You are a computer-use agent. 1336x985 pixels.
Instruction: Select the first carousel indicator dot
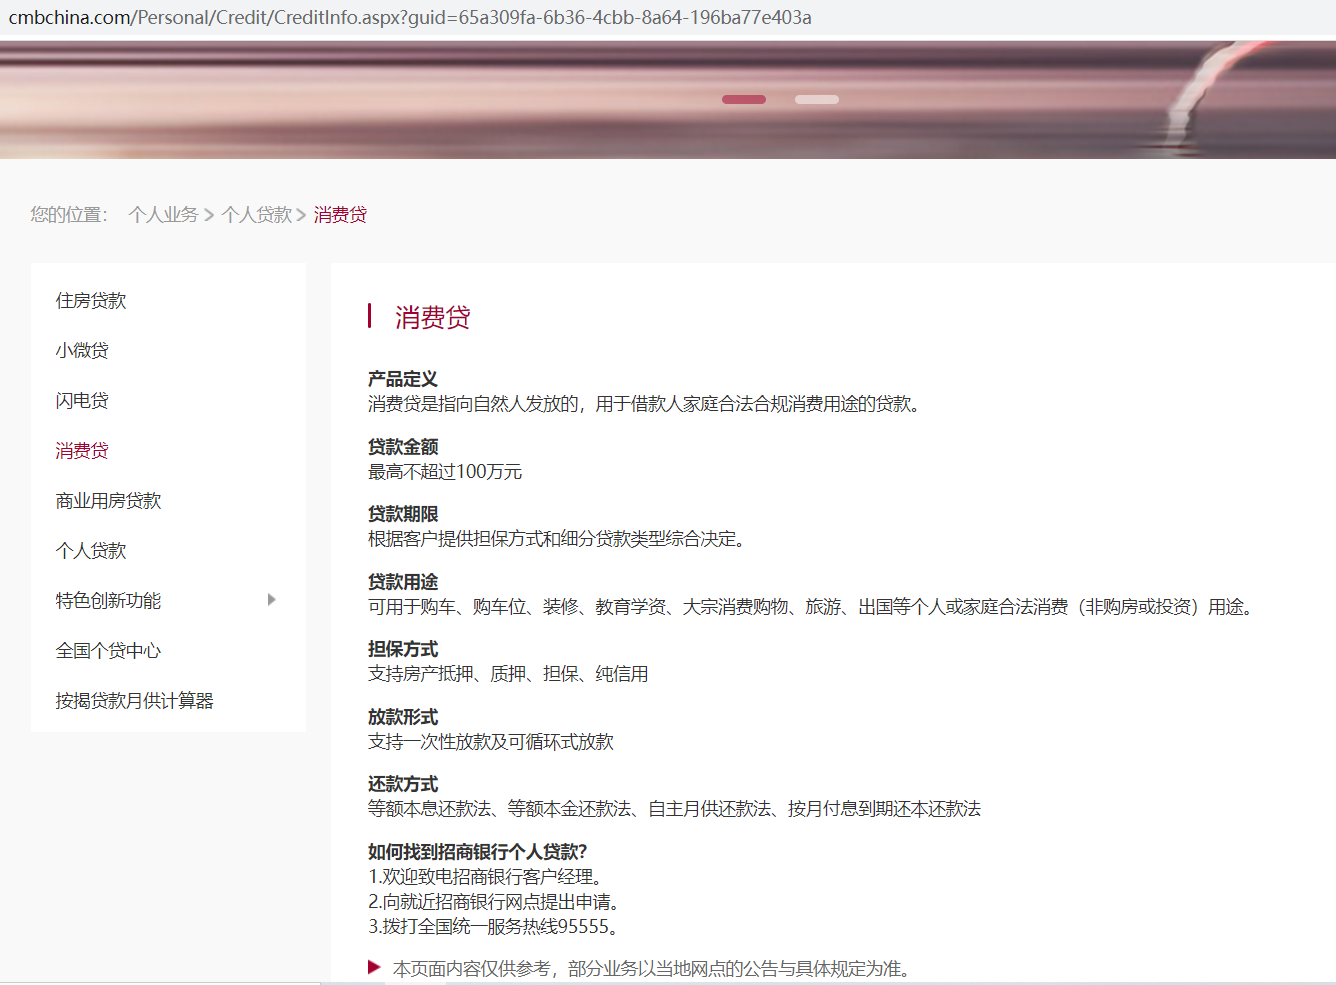pos(743,99)
